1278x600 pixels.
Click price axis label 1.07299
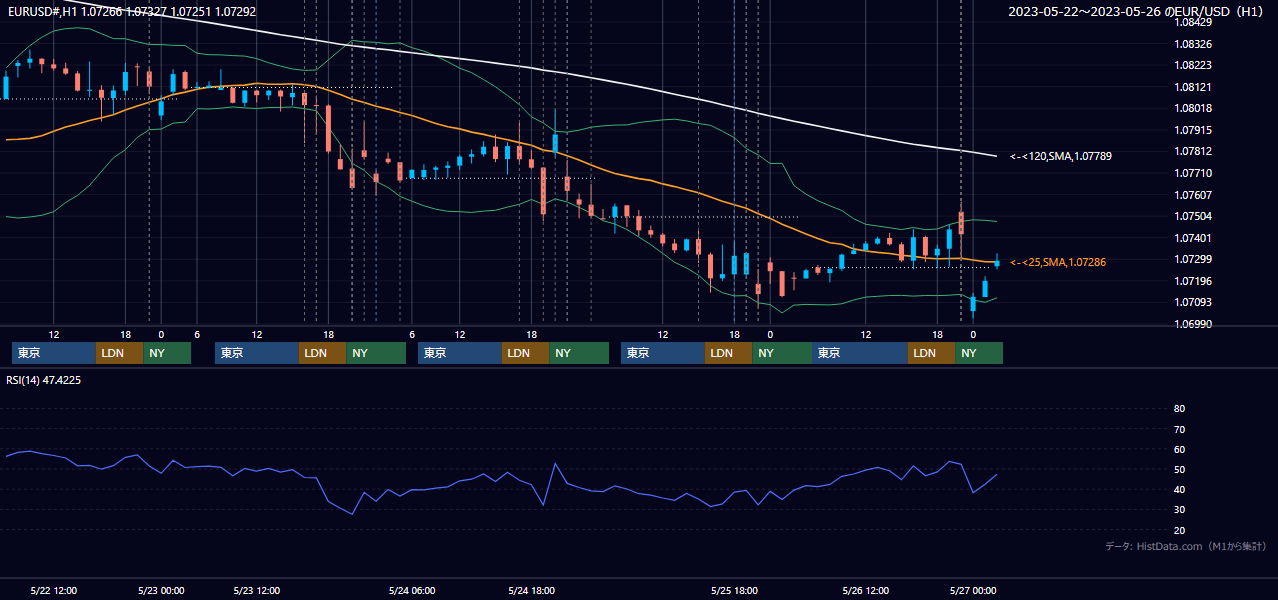(1192, 259)
